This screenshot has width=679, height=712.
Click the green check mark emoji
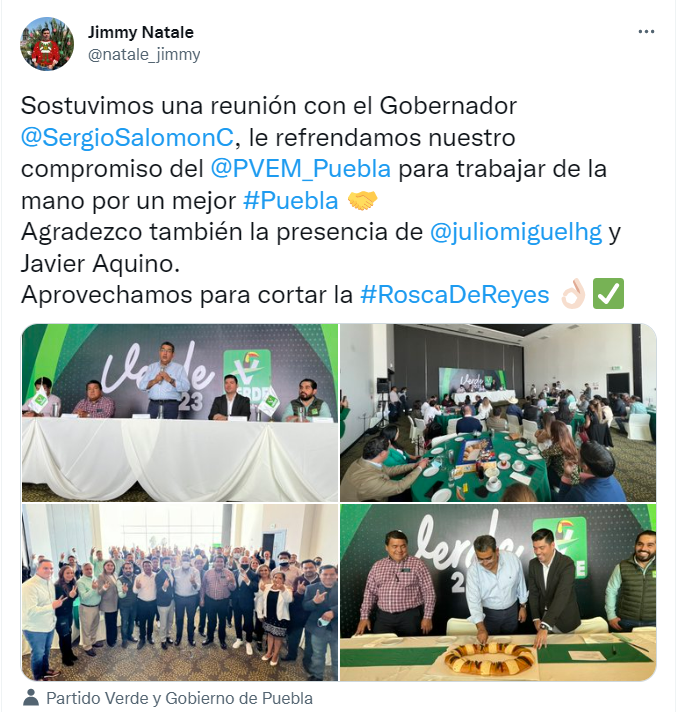[x=609, y=294]
